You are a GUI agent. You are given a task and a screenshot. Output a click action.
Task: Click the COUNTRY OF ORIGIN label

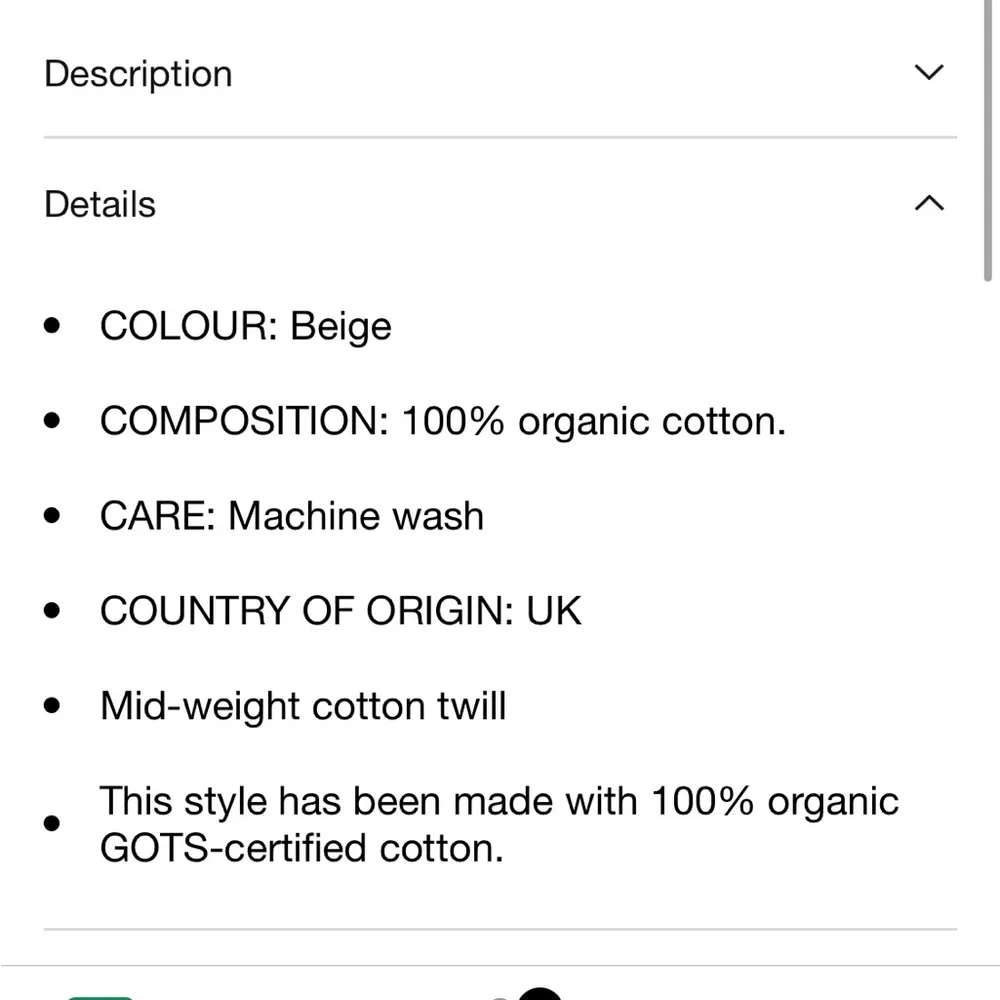[x=306, y=612]
